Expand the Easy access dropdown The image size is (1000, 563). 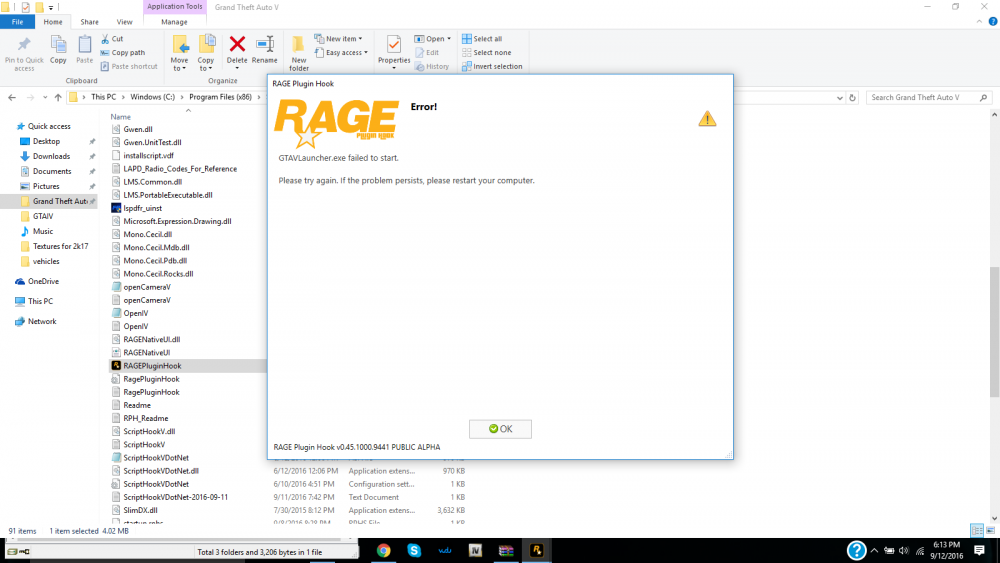[x=365, y=52]
